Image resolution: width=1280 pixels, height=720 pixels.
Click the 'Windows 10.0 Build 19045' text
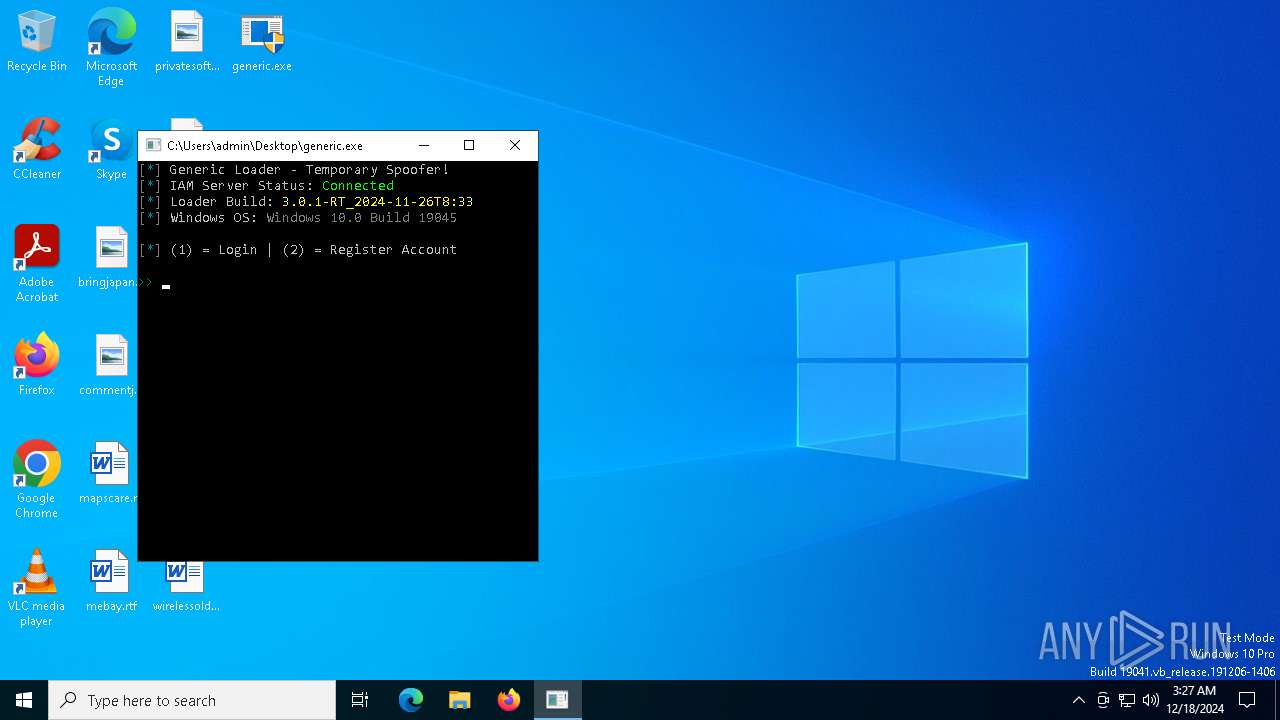(x=361, y=218)
